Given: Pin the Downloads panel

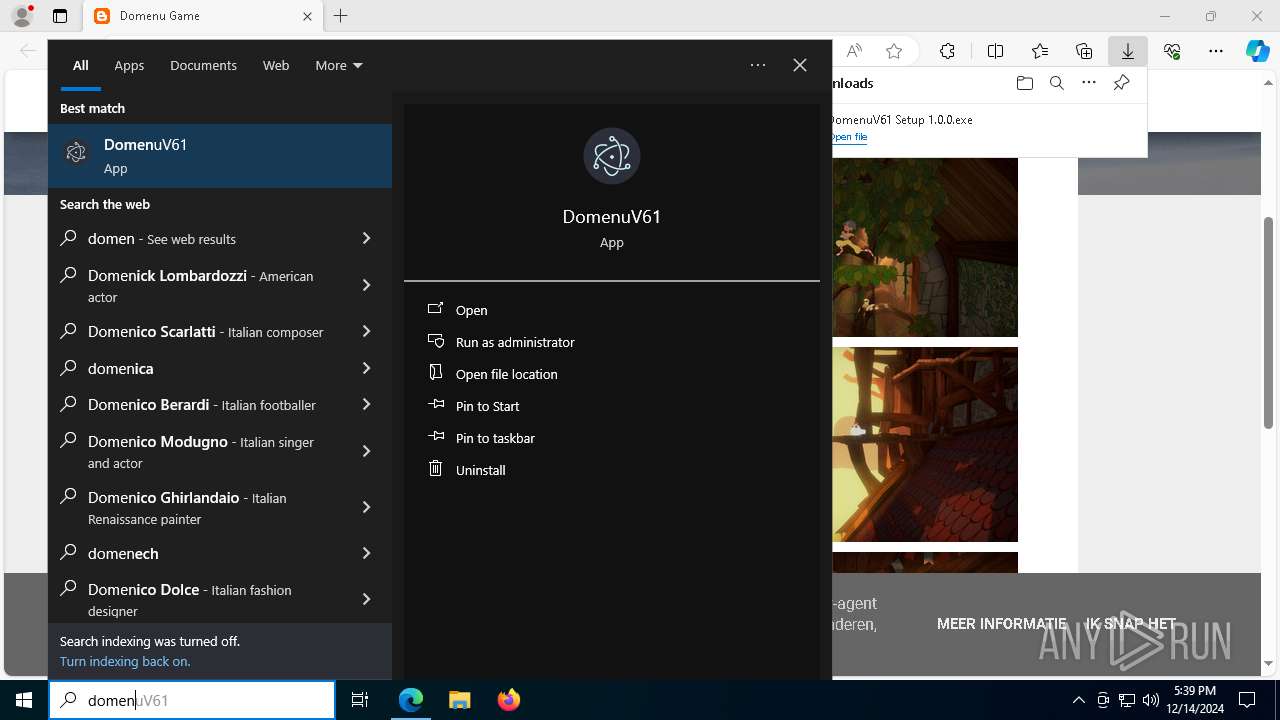Looking at the screenshot, I should [1121, 83].
